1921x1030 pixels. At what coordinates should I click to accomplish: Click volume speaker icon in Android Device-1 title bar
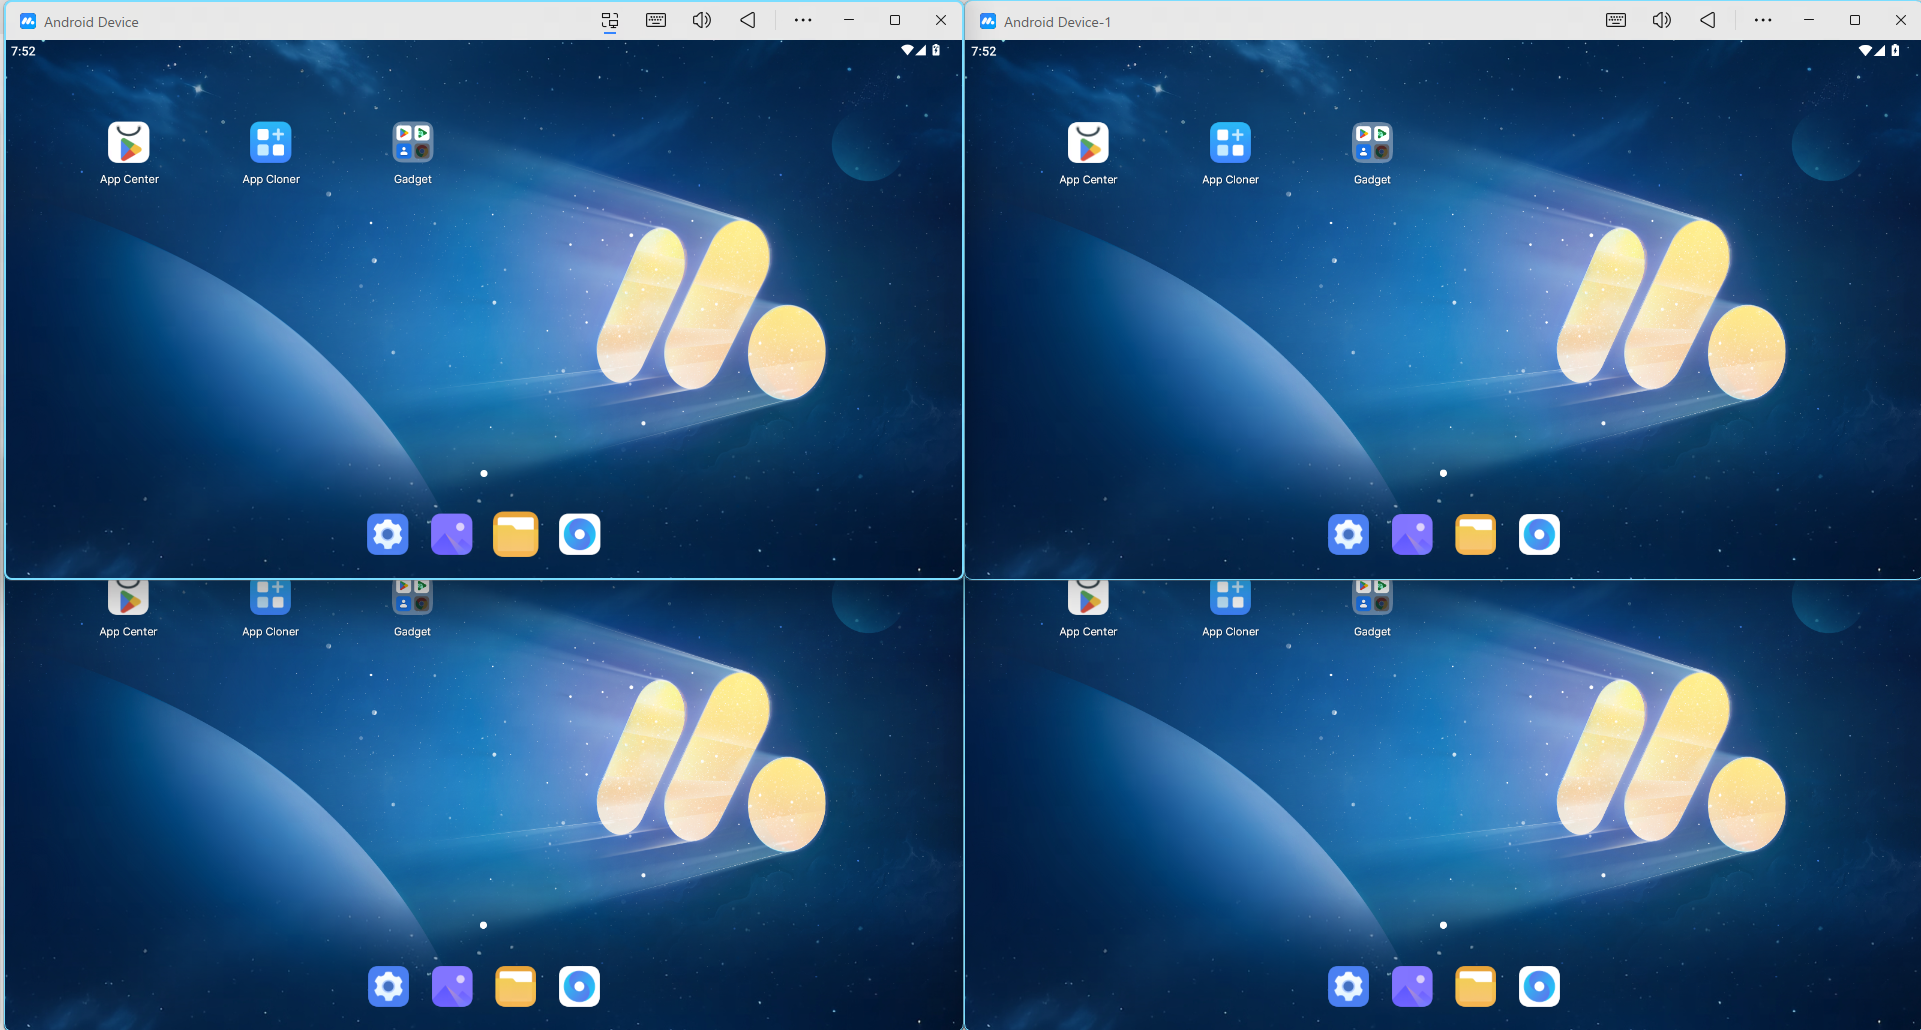tap(1662, 20)
